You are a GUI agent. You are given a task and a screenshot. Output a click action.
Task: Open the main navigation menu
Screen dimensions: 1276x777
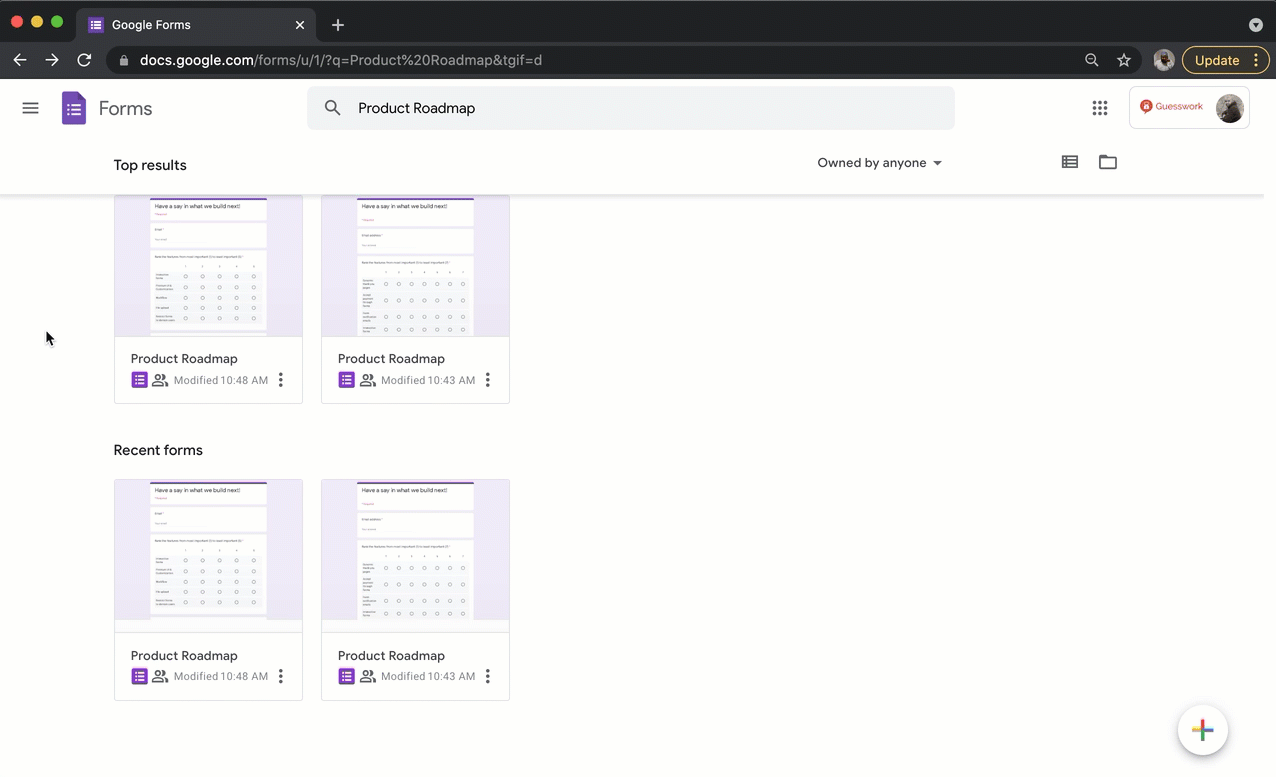click(x=30, y=108)
